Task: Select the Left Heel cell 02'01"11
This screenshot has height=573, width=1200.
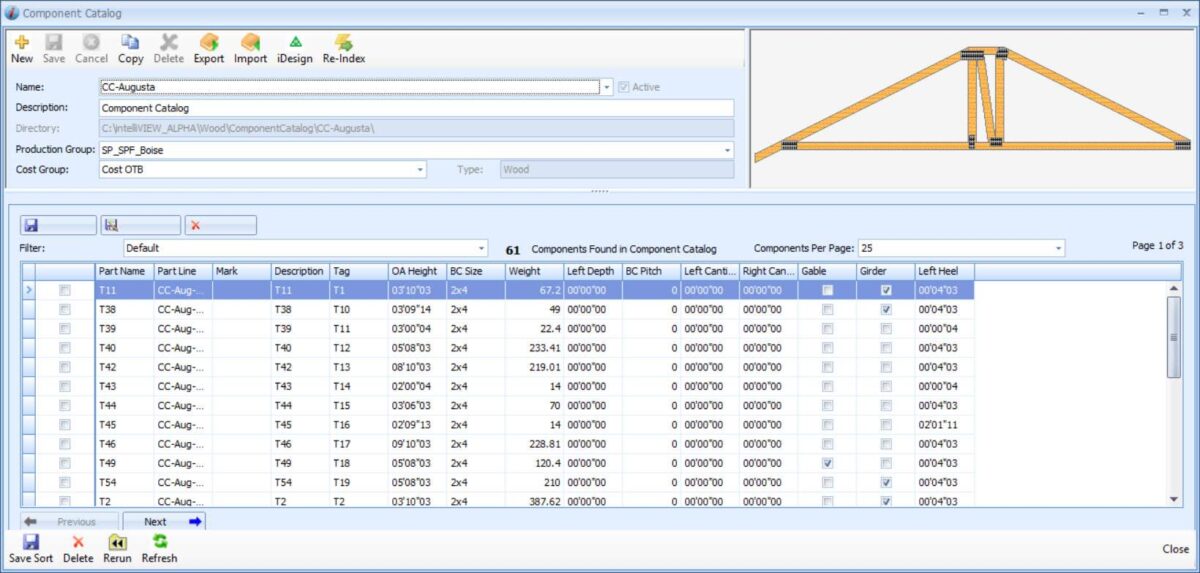Action: [944, 425]
